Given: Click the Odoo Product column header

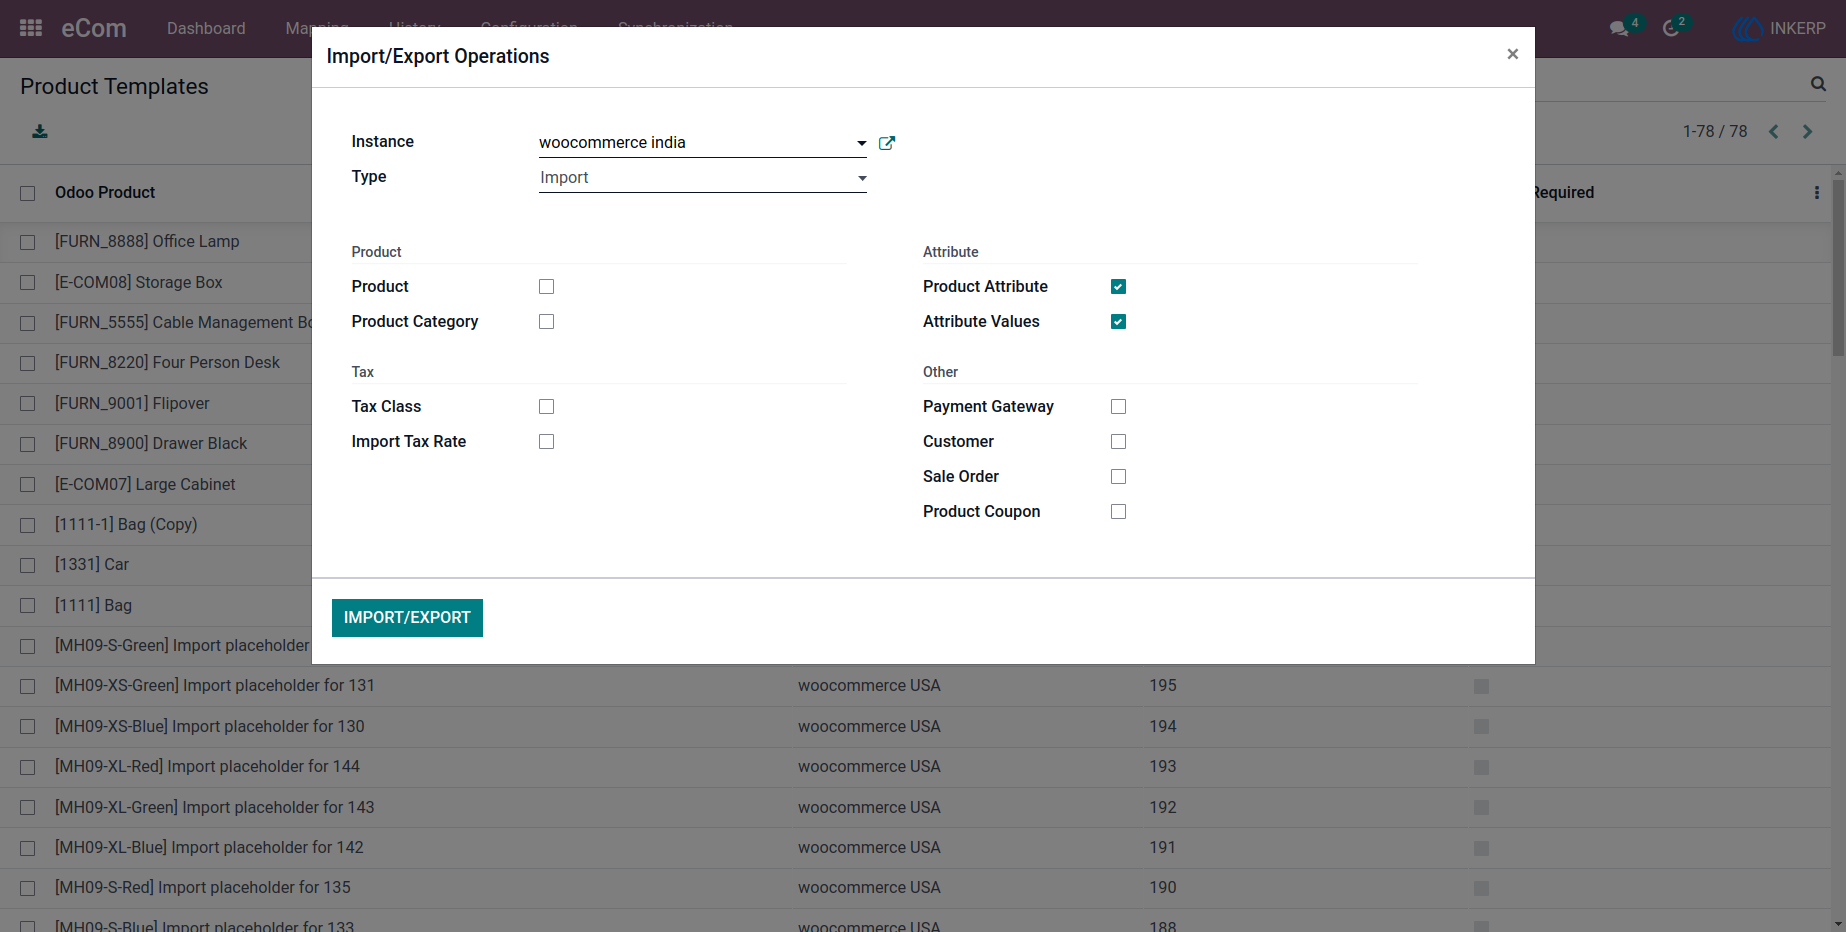Looking at the screenshot, I should [x=105, y=192].
